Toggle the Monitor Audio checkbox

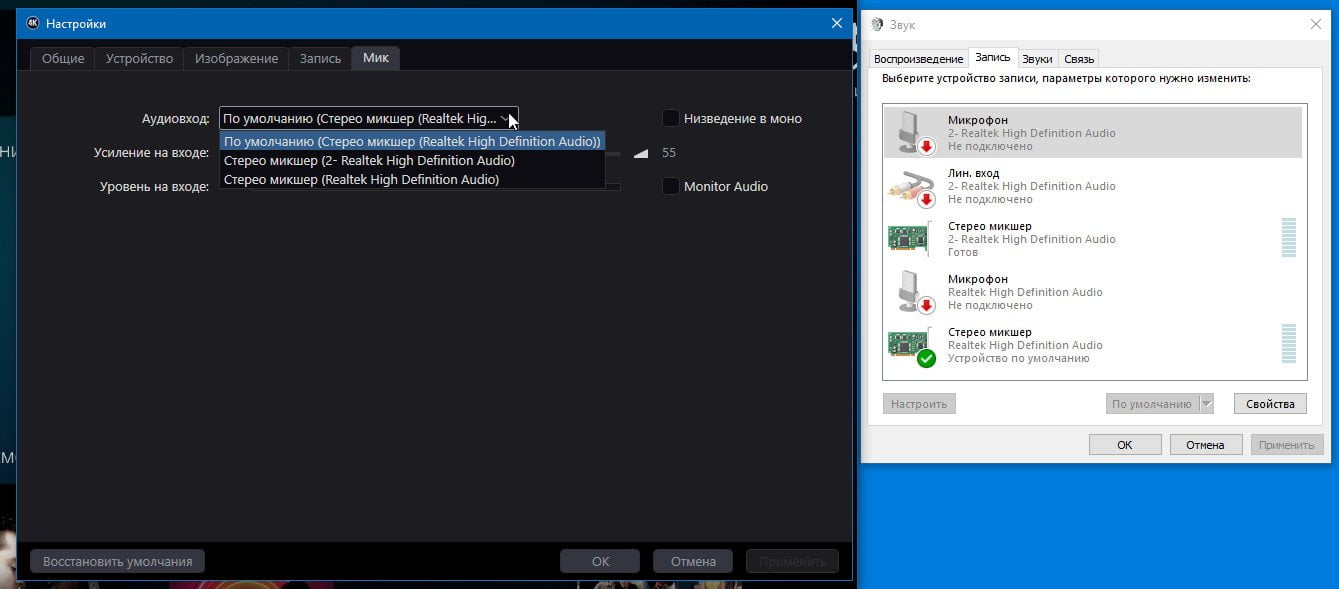tap(671, 186)
